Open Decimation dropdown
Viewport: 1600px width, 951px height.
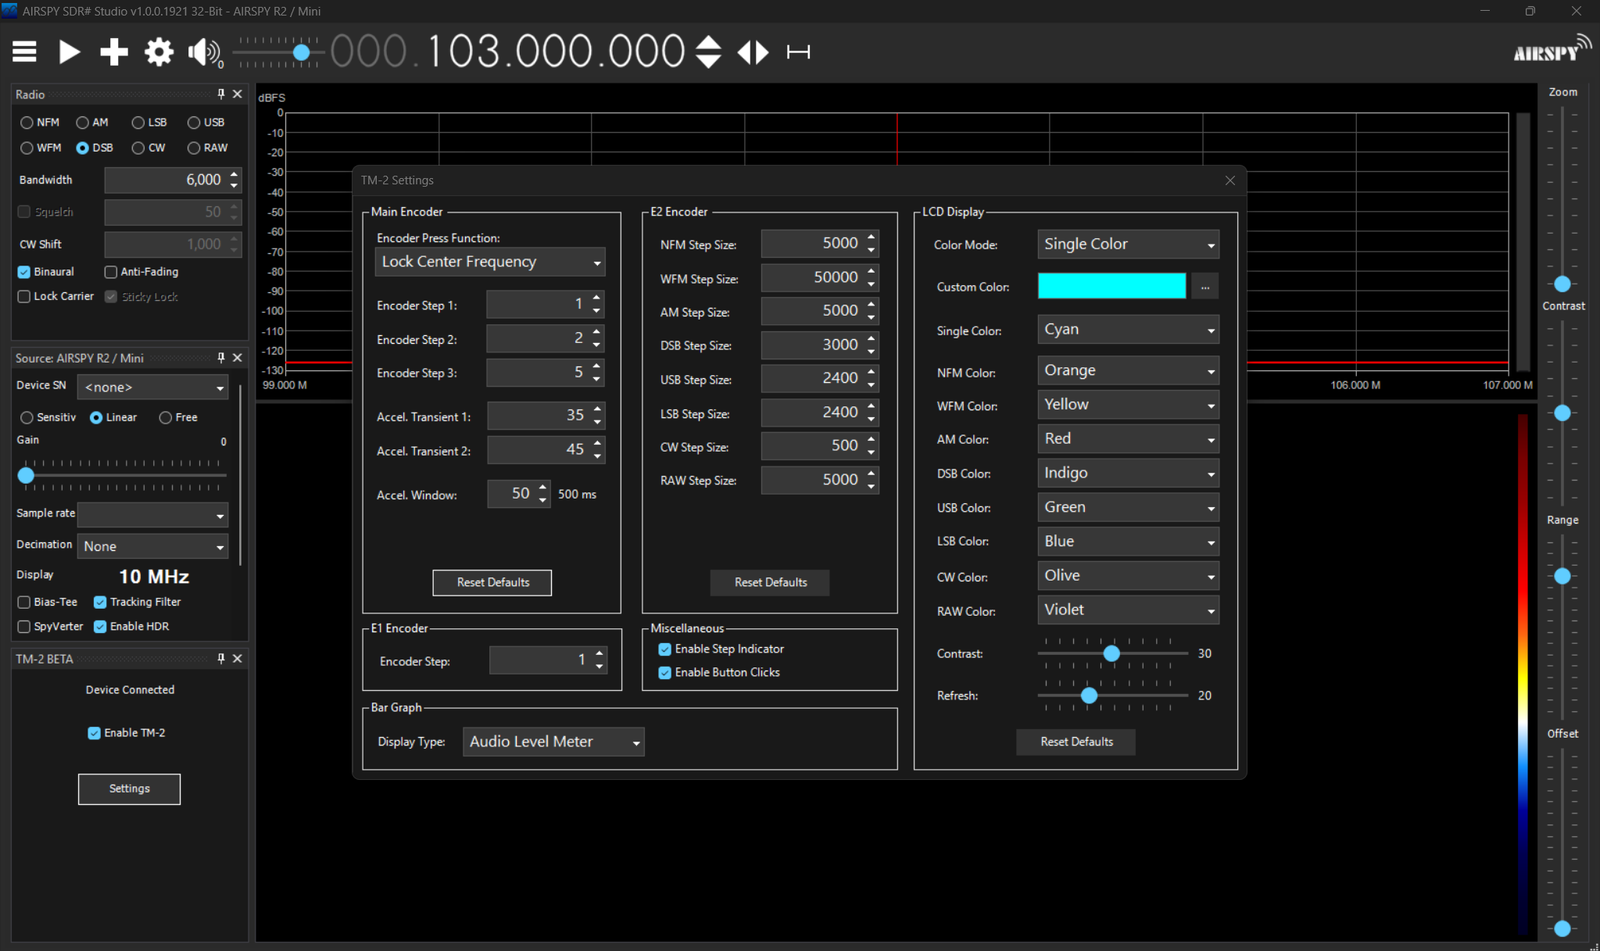152,546
